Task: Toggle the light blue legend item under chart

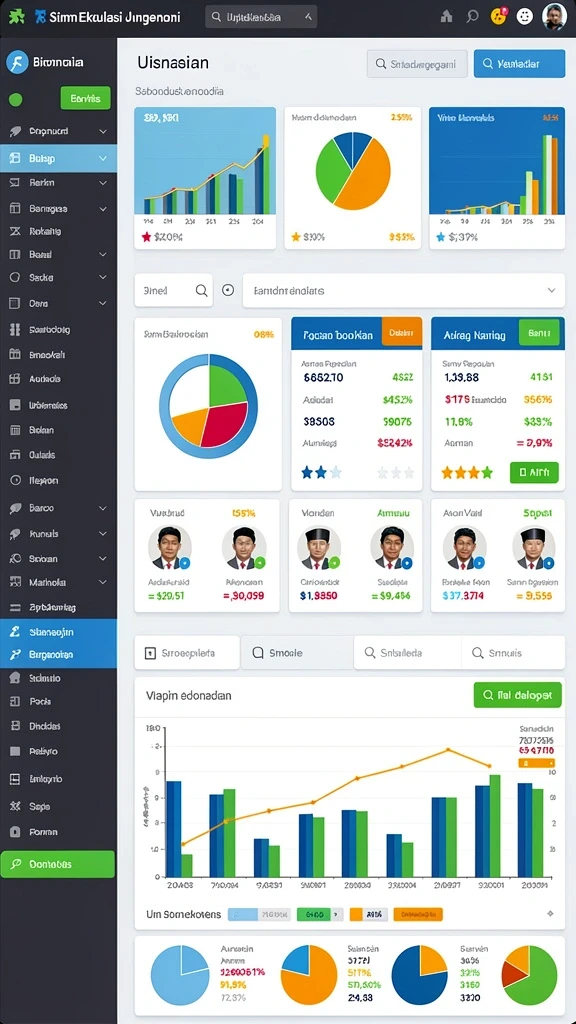Action: click(260, 914)
